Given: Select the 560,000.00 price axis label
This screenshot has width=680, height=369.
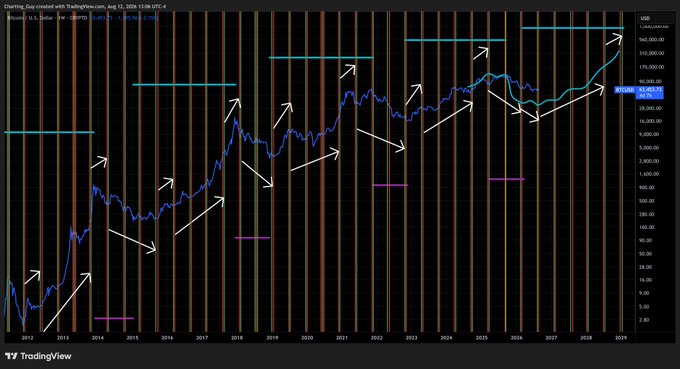Looking at the screenshot, I should pyautogui.click(x=652, y=39).
